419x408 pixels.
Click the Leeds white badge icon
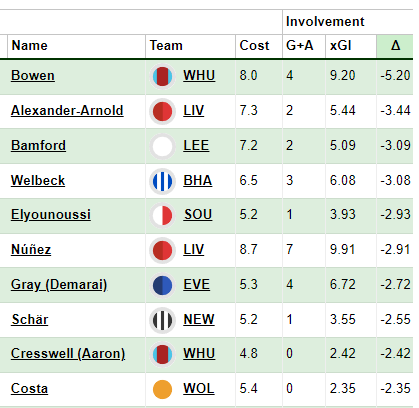pos(162,146)
